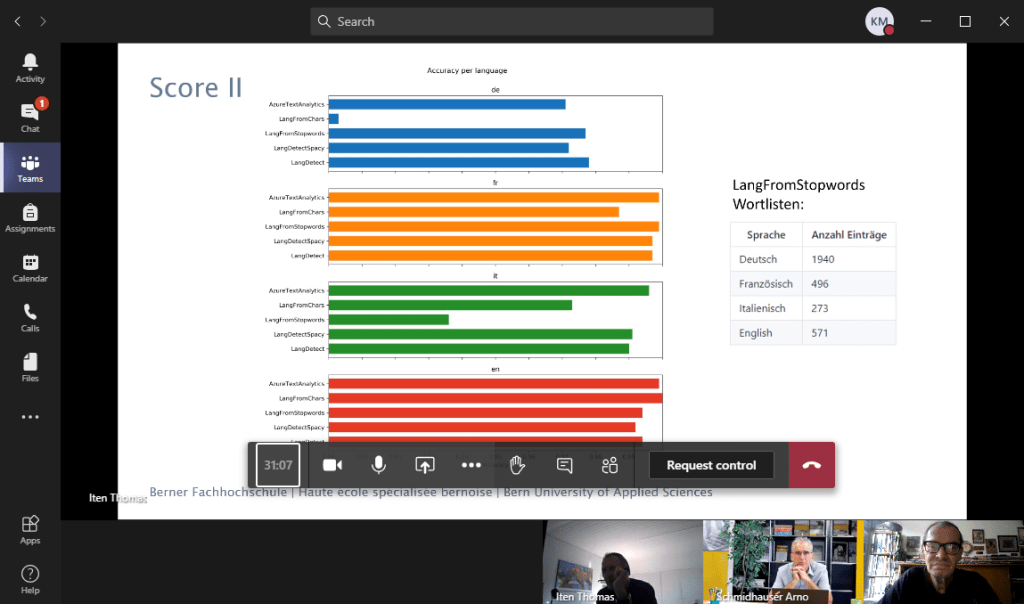Viewport: 1024px width, 604px height.
Task: Switch to the Teams tab
Action: [x=30, y=167]
